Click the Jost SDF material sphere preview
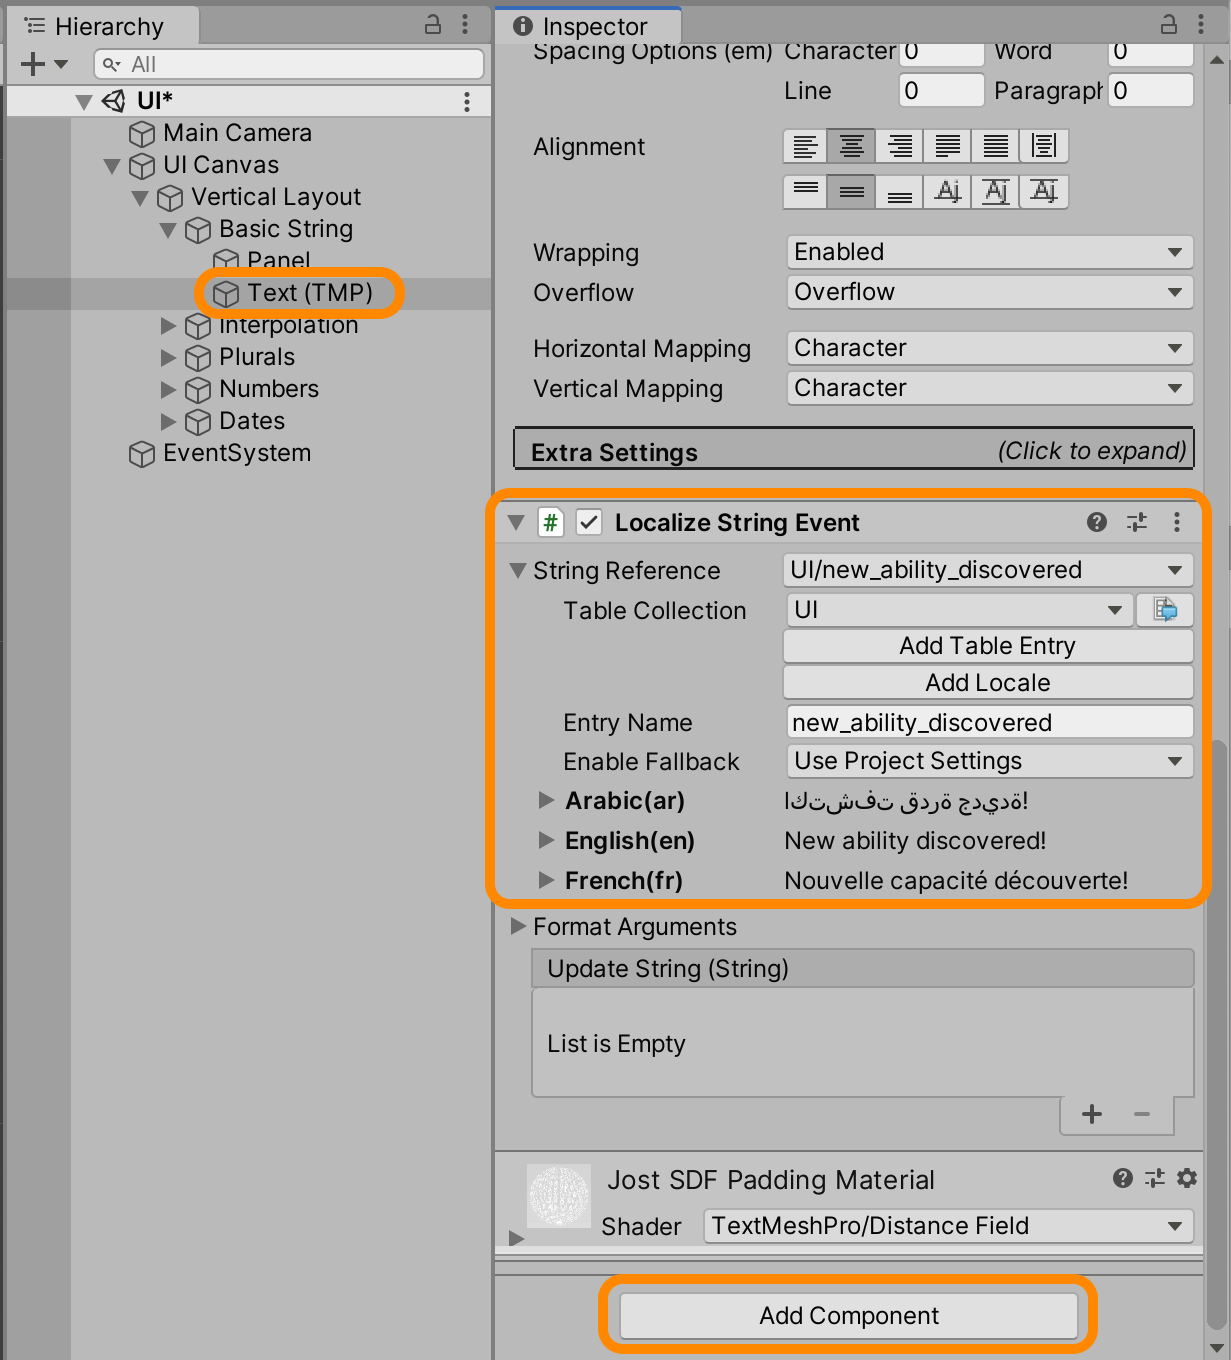The width and height of the screenshot is (1231, 1360). (557, 1196)
